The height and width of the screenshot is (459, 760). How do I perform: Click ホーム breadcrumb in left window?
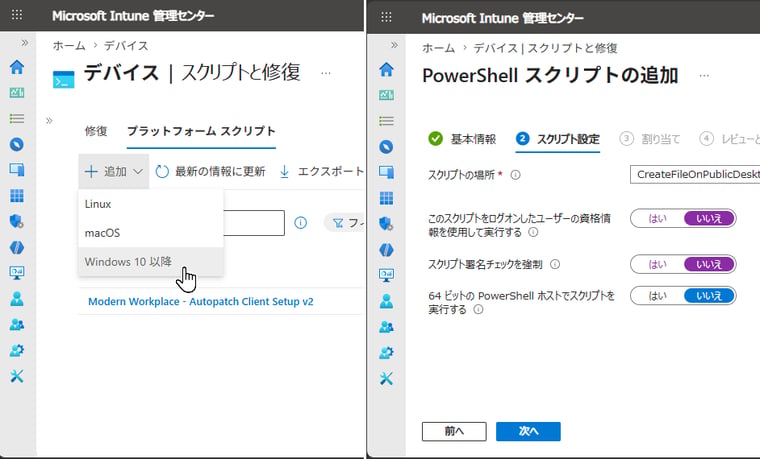pos(69,46)
